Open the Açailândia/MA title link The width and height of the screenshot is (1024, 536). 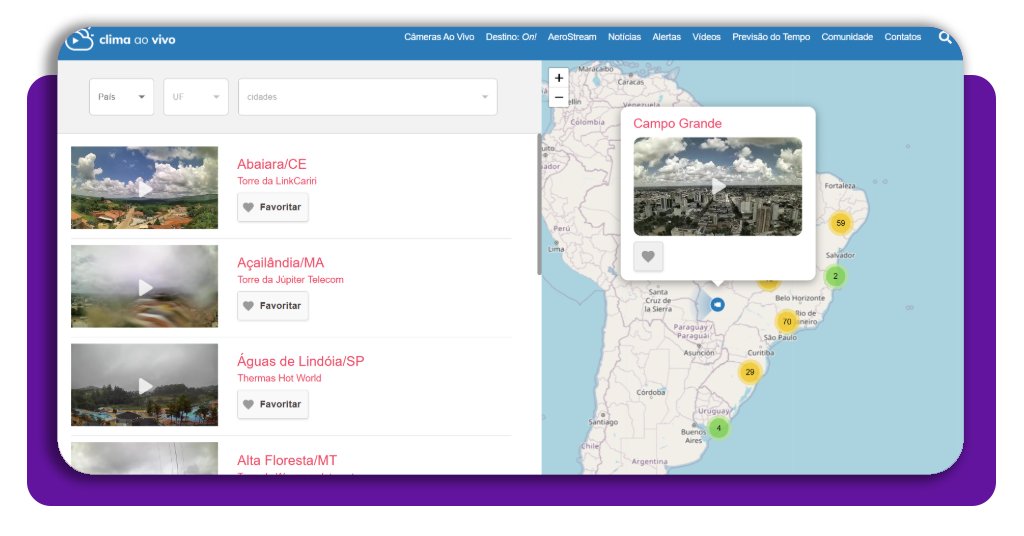click(x=280, y=262)
